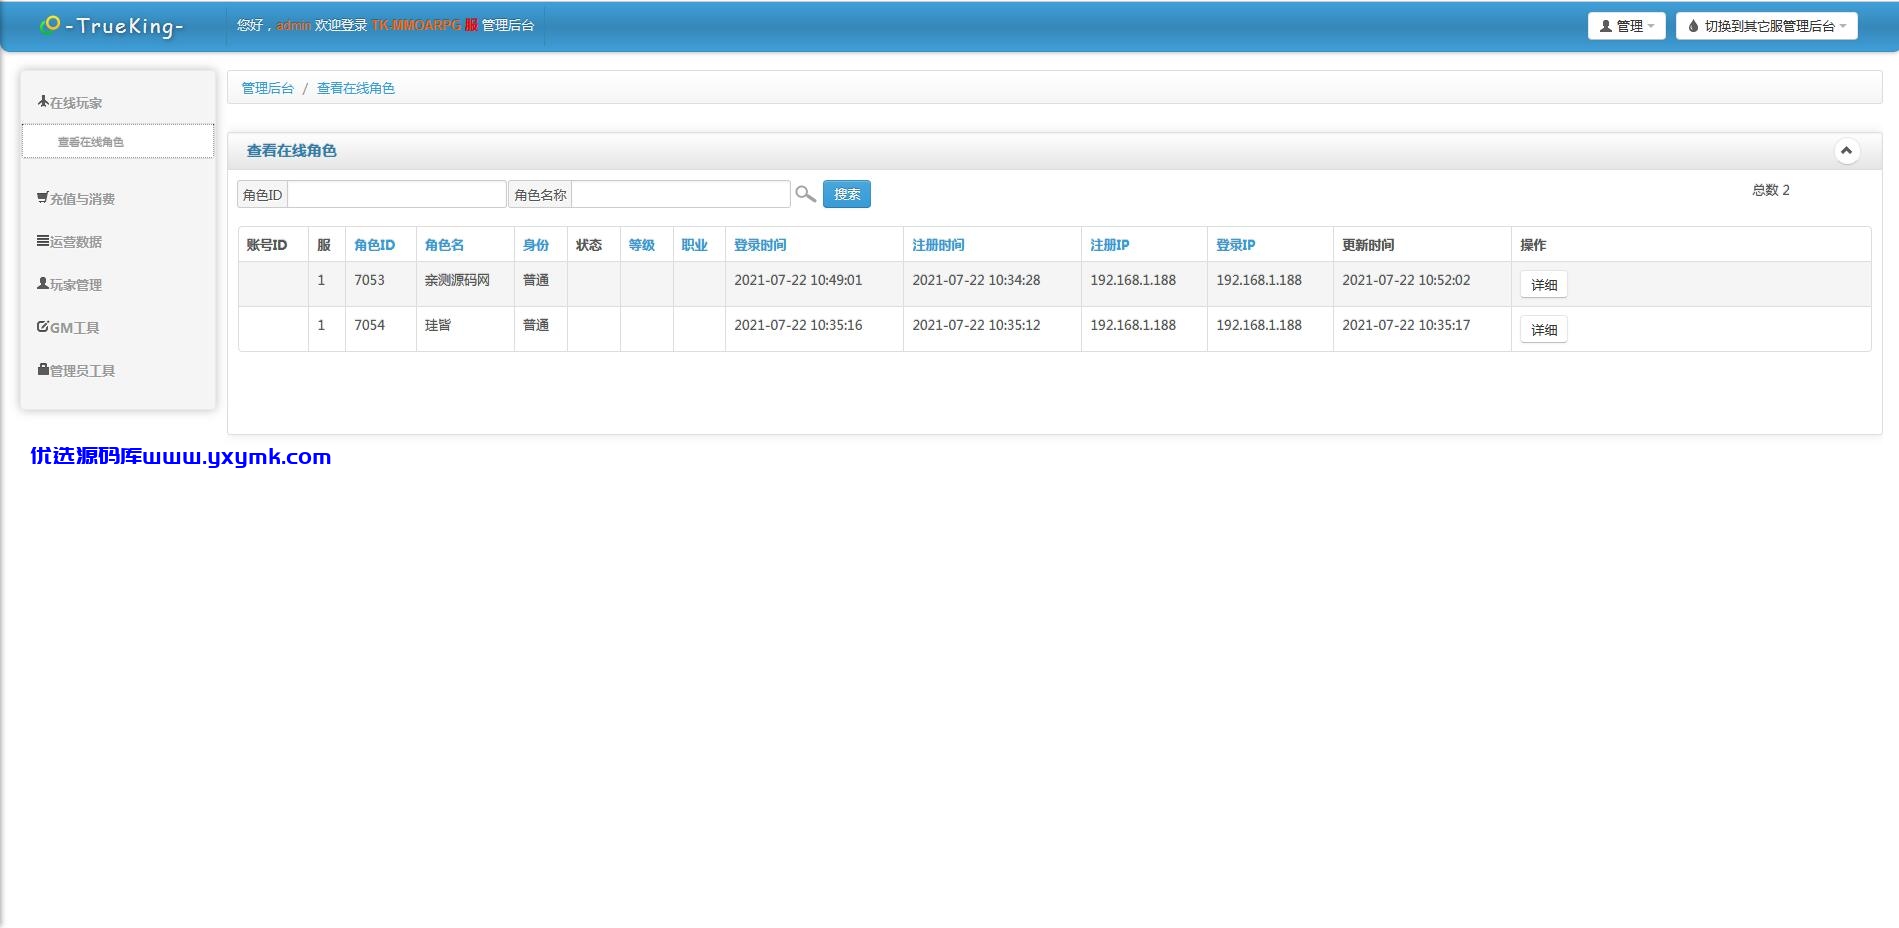Viewport: 1899px width, 928px height.
Task: Open 详细 for role 7054
Action: click(1544, 330)
